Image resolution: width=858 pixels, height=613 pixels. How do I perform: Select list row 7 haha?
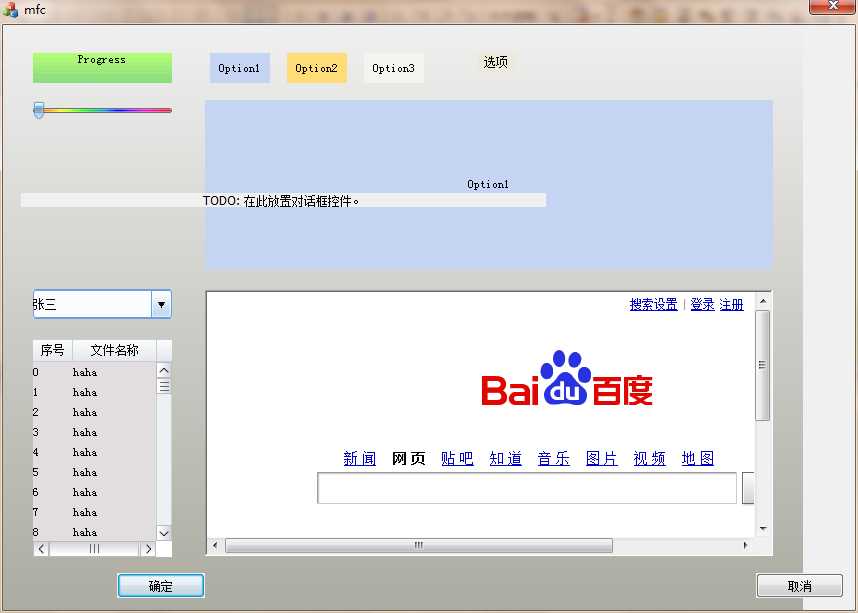pyautogui.click(x=94, y=512)
